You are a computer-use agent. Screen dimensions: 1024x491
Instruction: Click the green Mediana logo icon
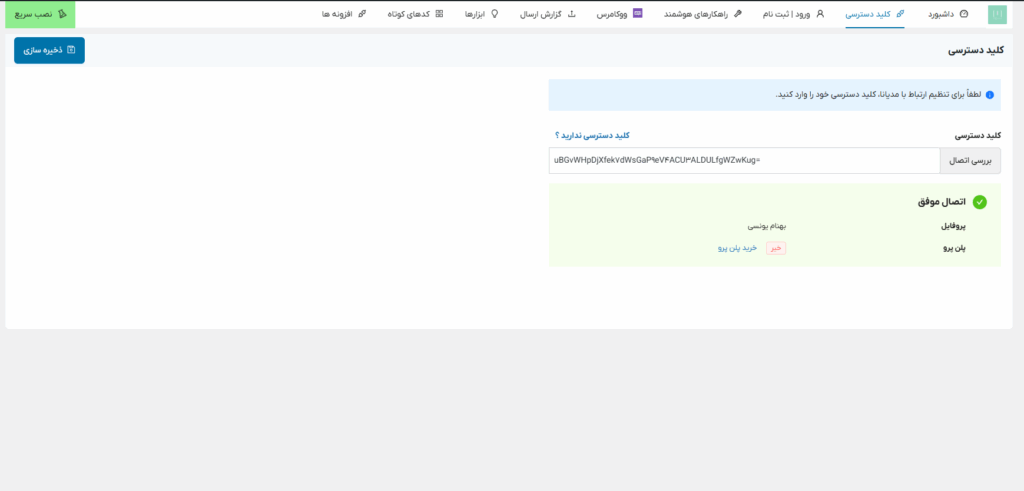point(997,14)
